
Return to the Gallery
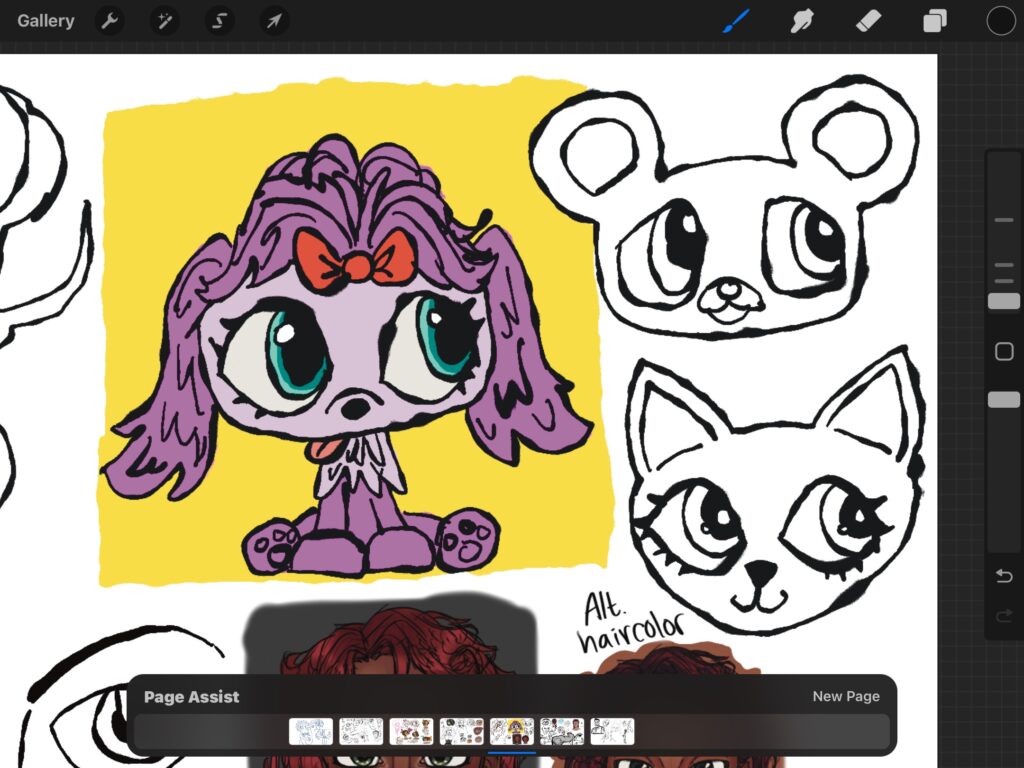(x=46, y=21)
